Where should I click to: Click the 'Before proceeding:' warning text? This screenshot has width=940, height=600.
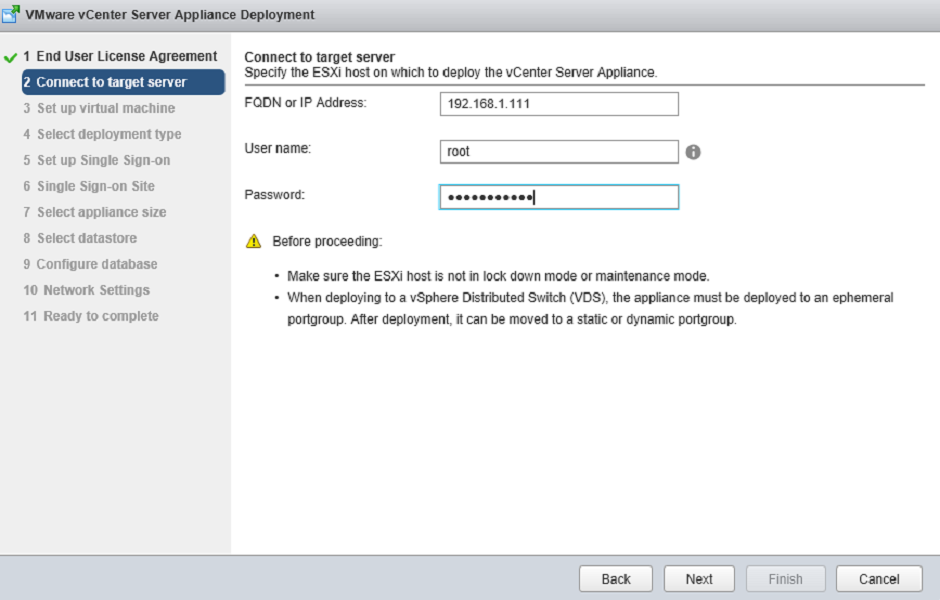point(327,242)
